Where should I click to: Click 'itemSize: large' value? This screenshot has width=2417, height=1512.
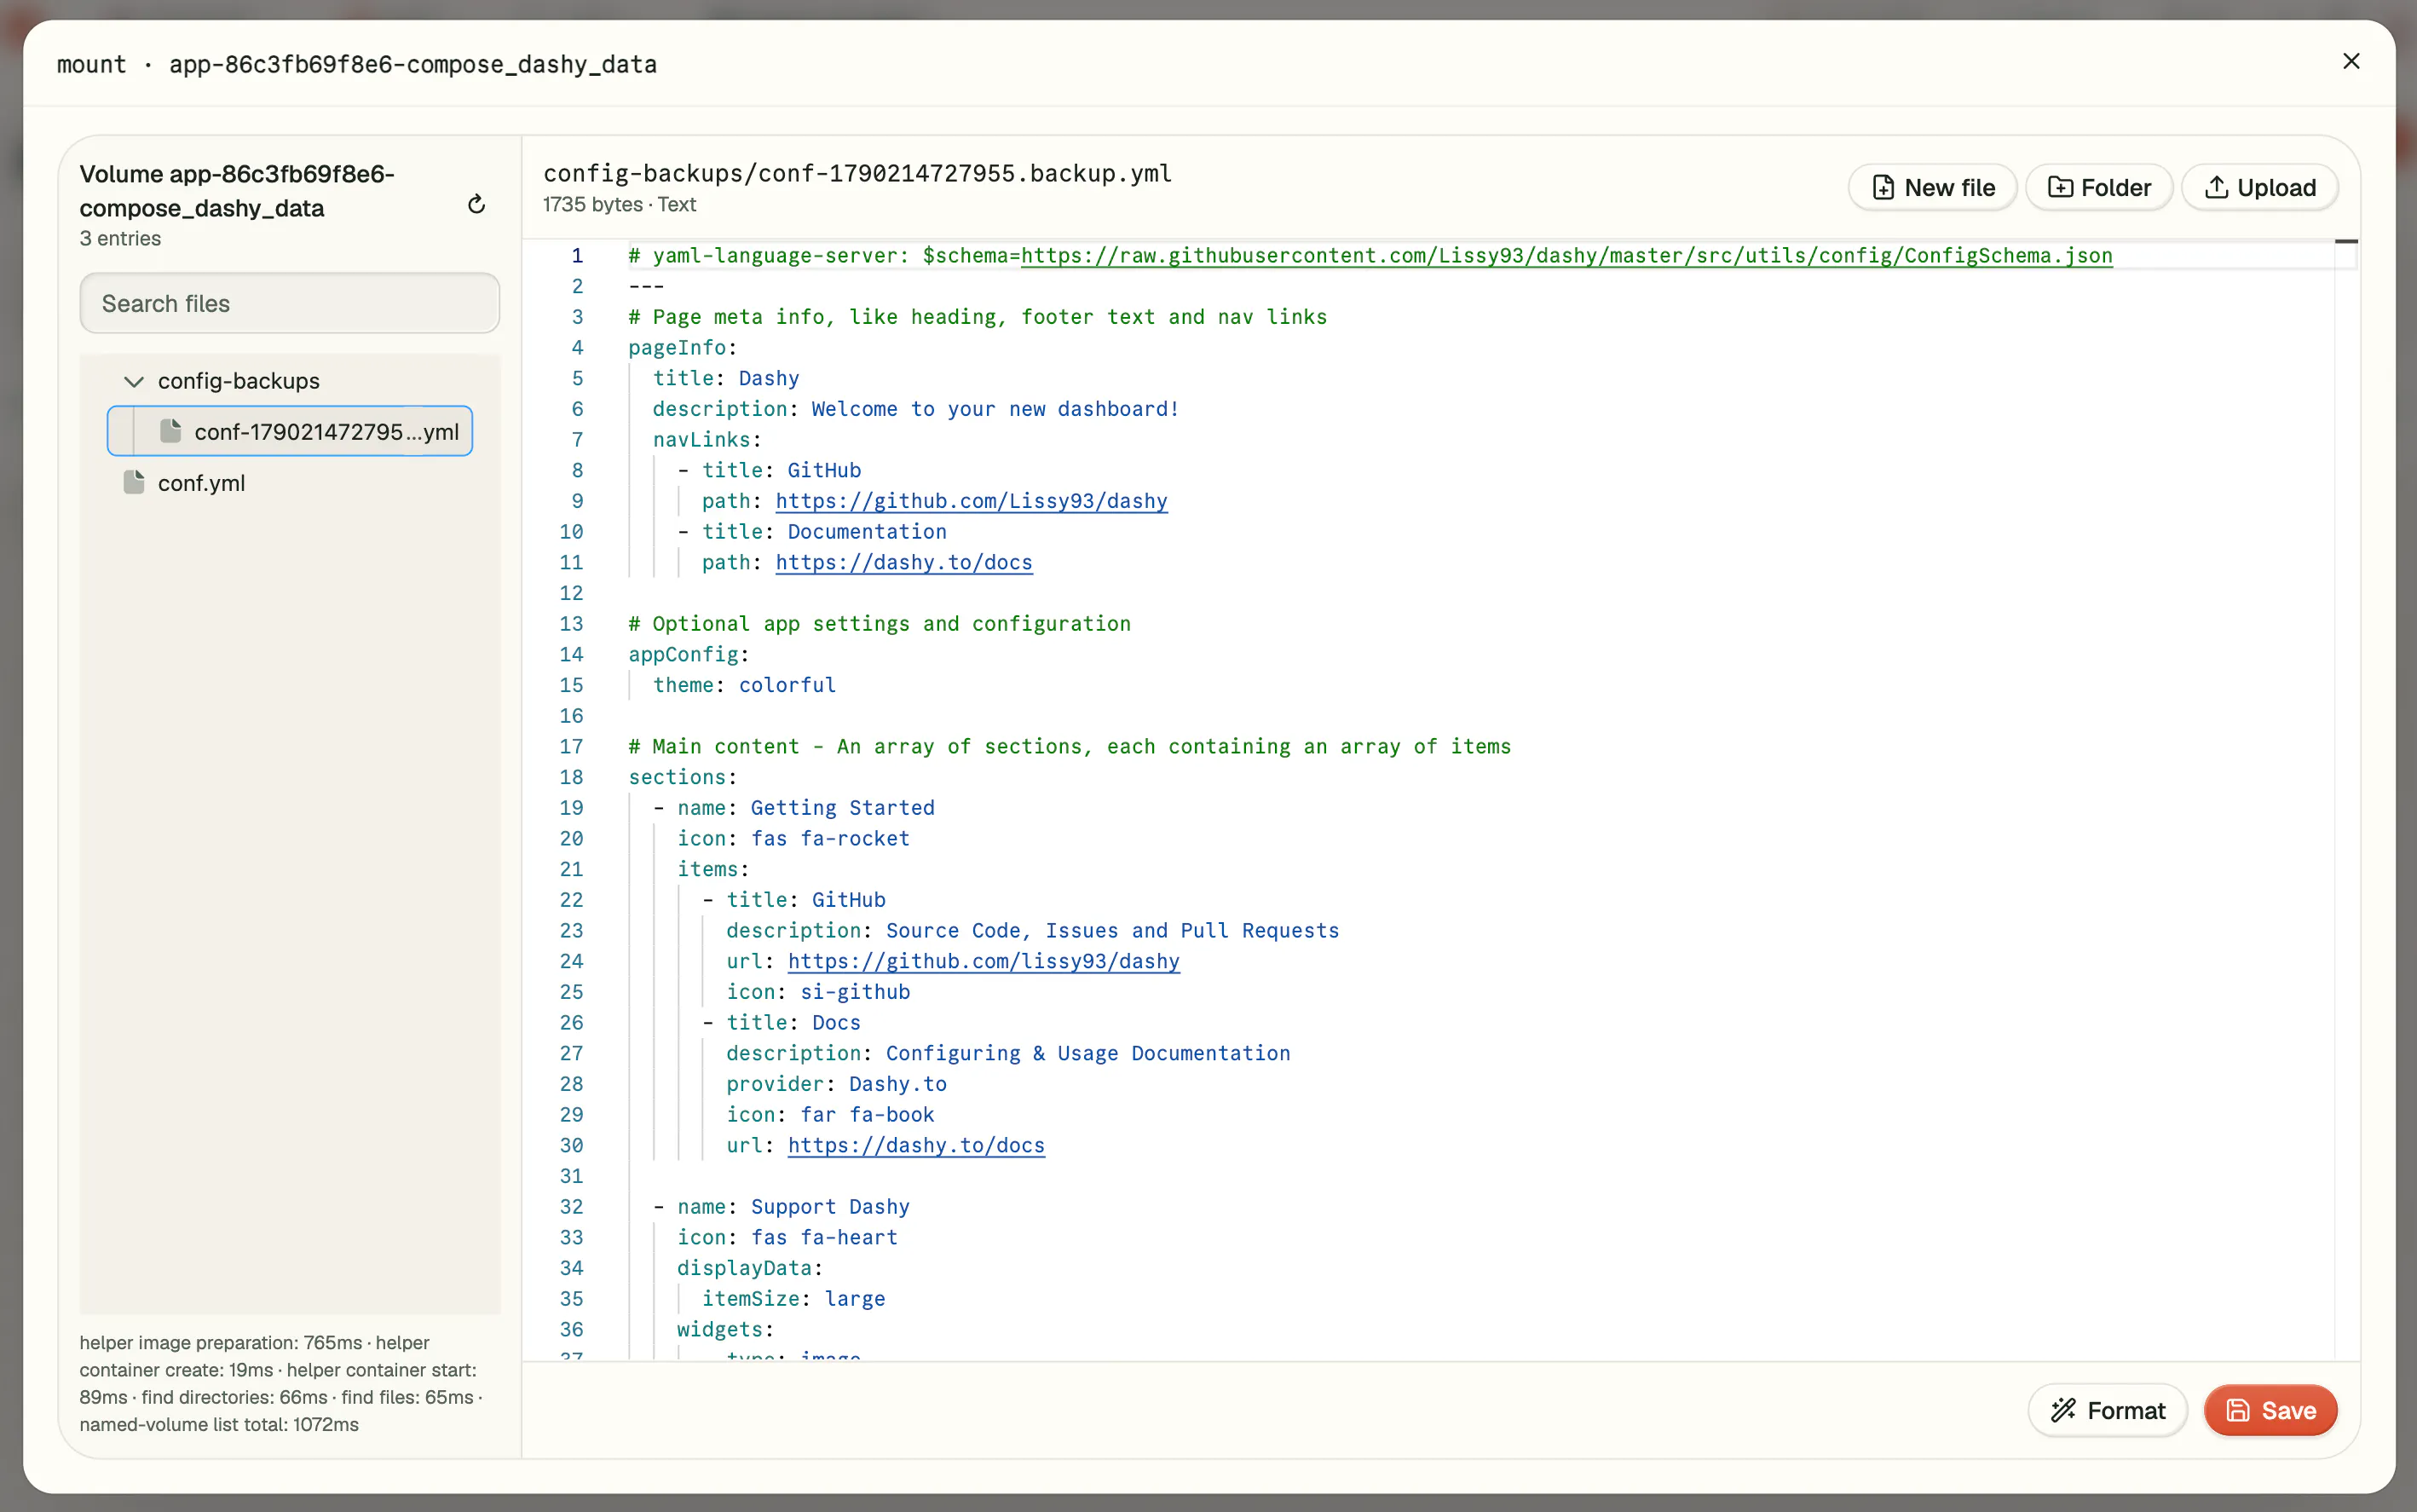(x=854, y=1298)
